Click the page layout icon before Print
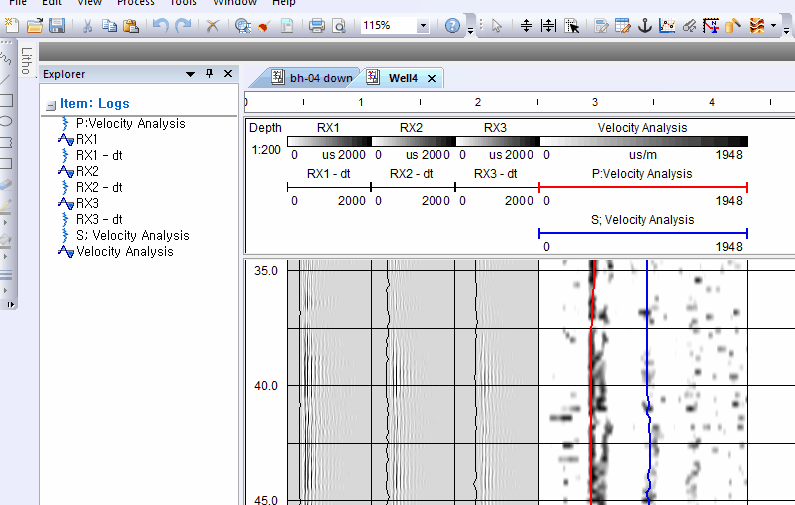Image resolution: width=795 pixels, height=505 pixels. pos(286,25)
